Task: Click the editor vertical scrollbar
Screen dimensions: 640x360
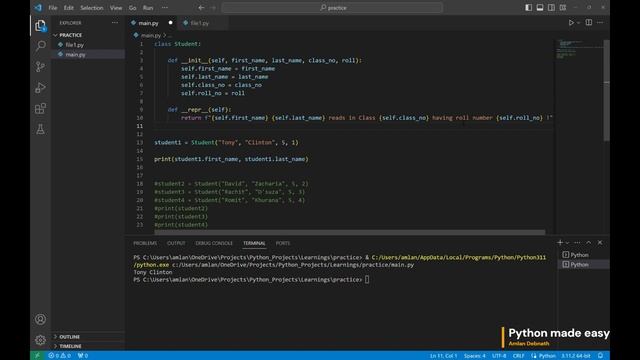Action: click(607, 91)
